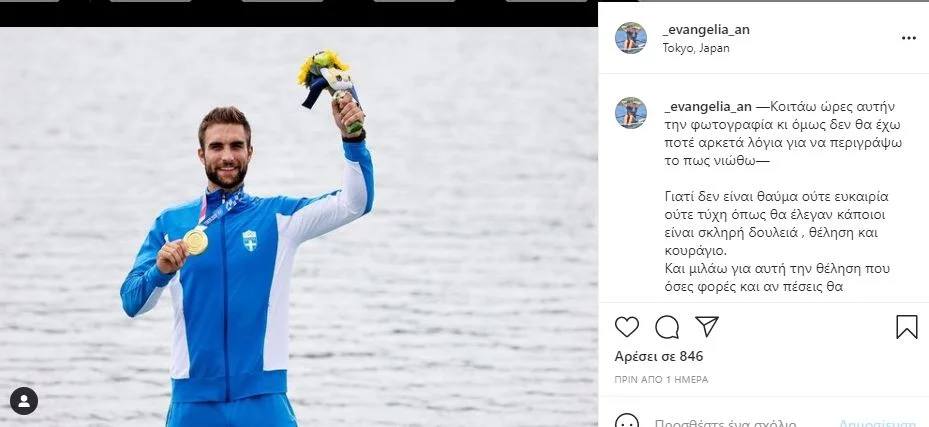Like the post with the heart icon
The image size is (929, 427).
627,327
